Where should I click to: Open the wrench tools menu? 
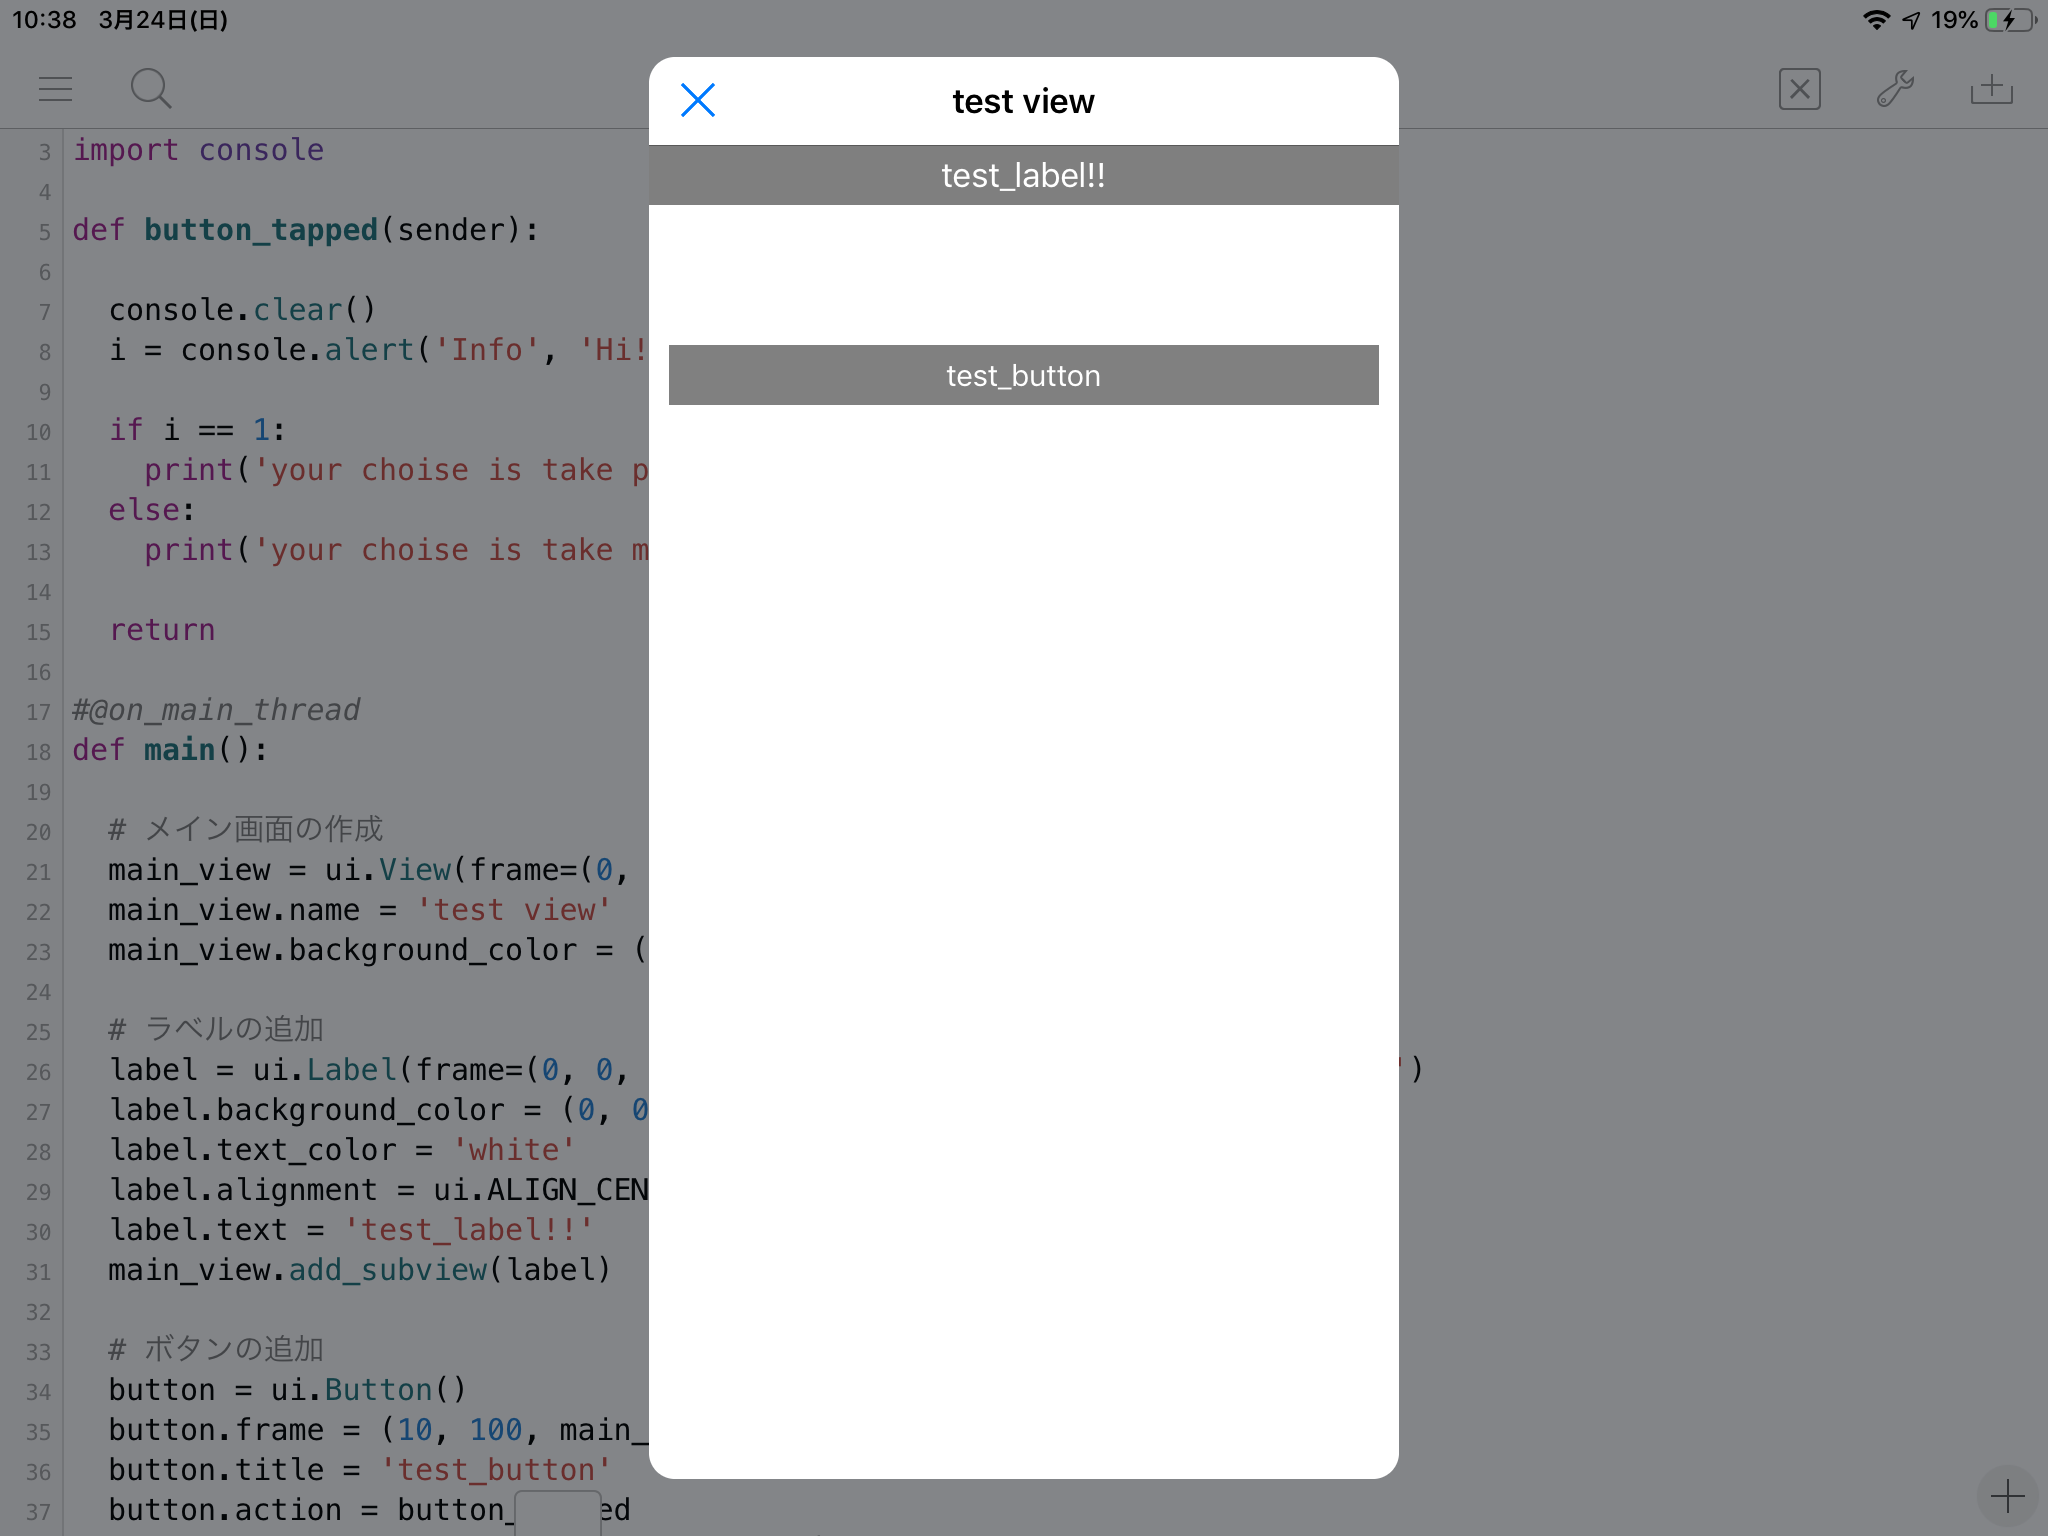pos(1895,88)
